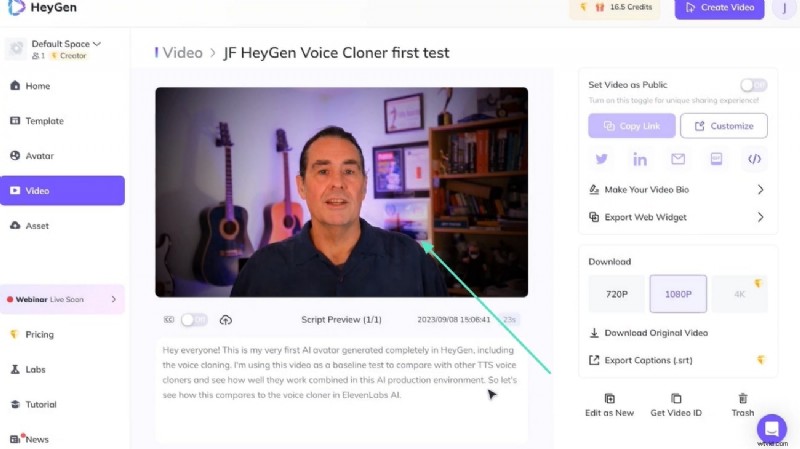This screenshot has height=449, width=800.
Task: Click Export Captions (.srt)
Action: point(640,360)
